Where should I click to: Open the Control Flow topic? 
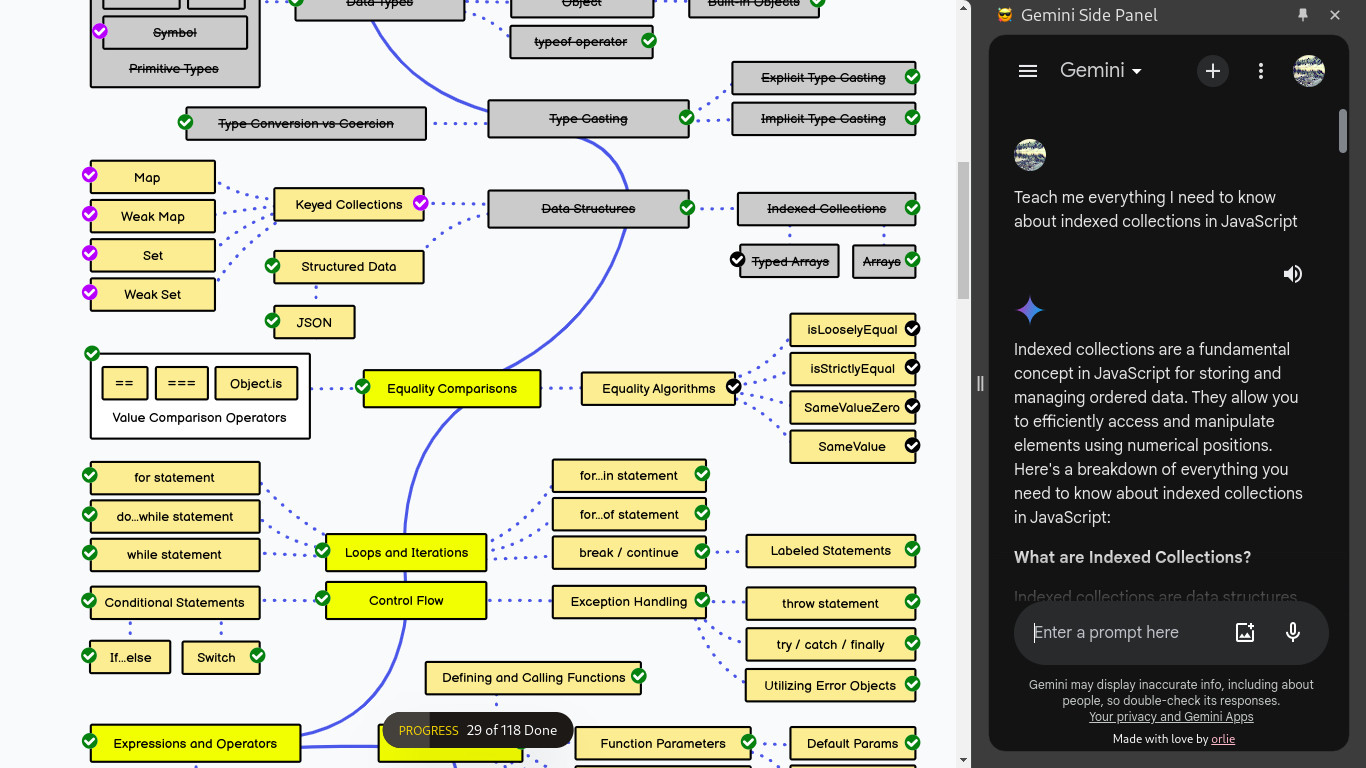click(x=406, y=601)
